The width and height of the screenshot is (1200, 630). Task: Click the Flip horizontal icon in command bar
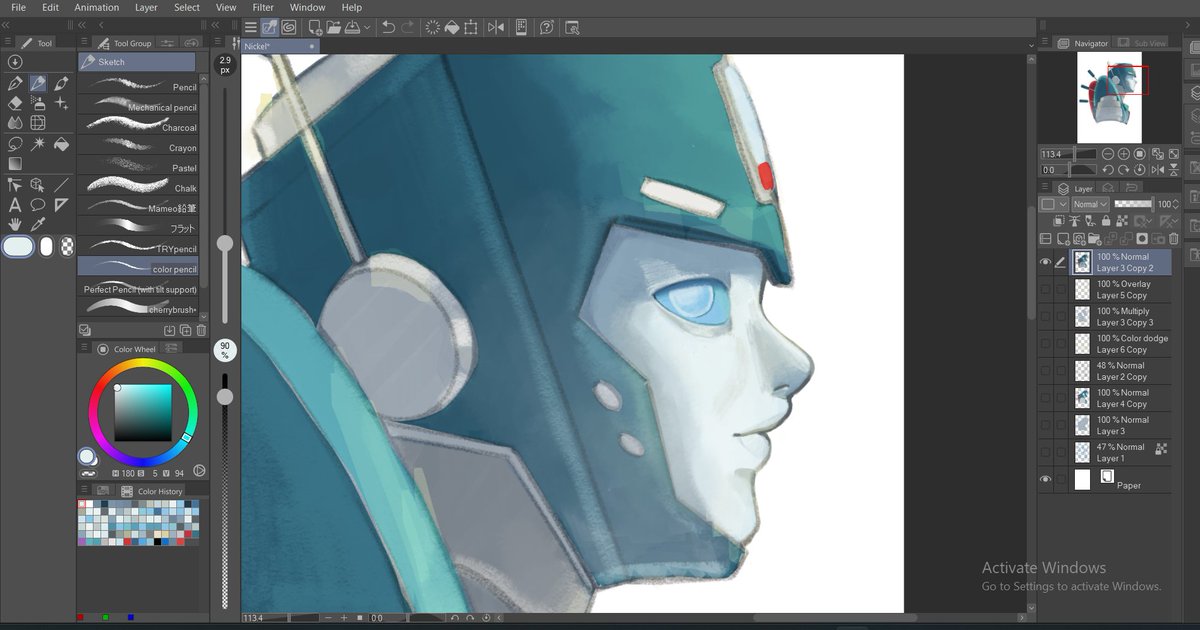click(x=496, y=28)
